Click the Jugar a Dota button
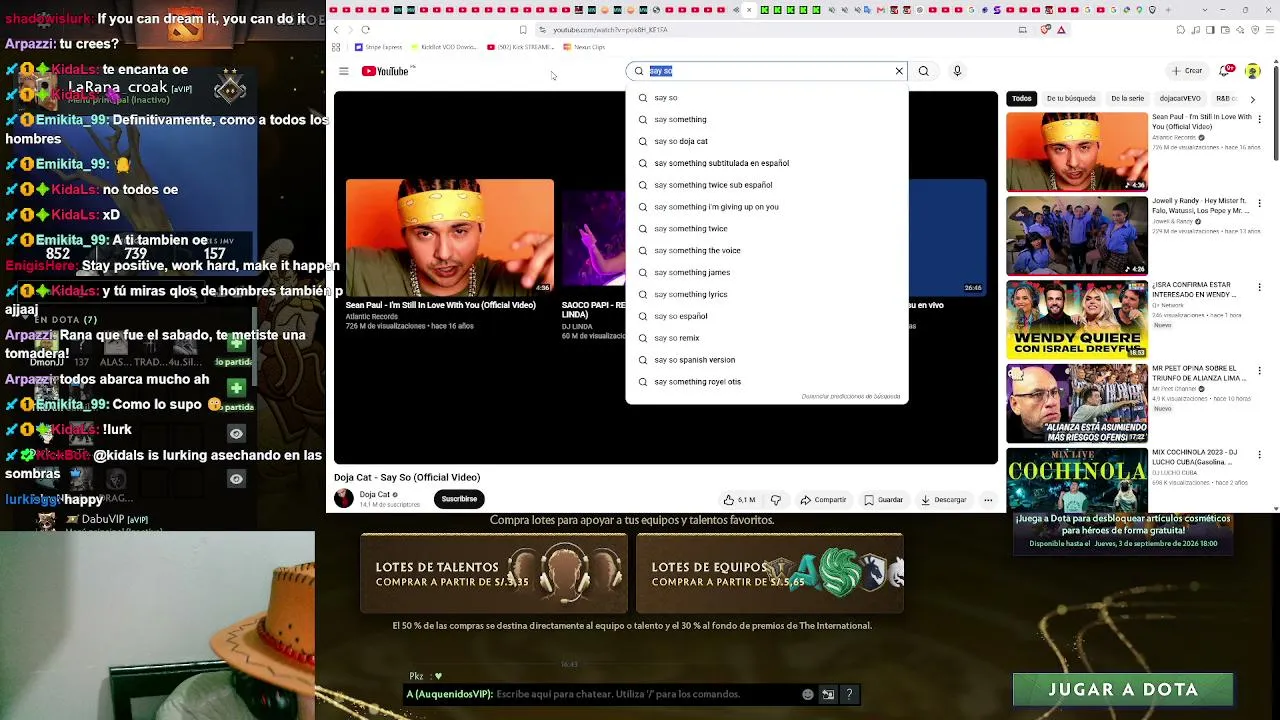 click(1123, 690)
